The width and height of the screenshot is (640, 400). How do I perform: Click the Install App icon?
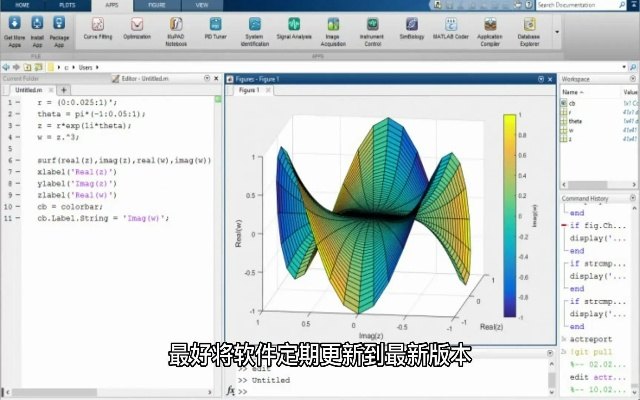(36, 28)
